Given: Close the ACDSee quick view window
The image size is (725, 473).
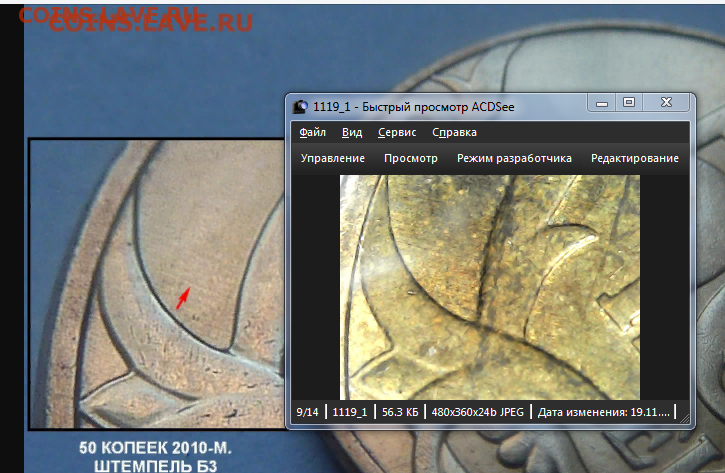Looking at the screenshot, I should [666, 103].
